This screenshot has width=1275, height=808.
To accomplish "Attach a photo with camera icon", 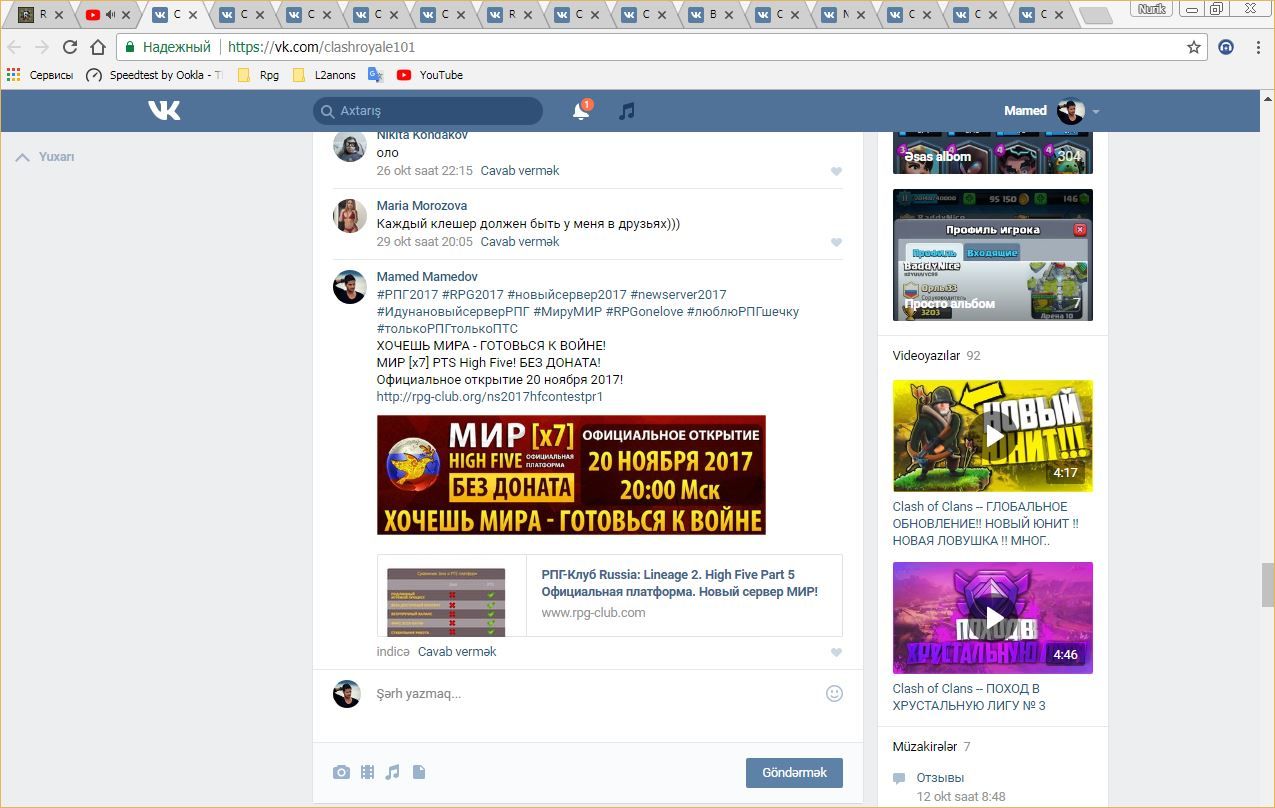I will [342, 772].
